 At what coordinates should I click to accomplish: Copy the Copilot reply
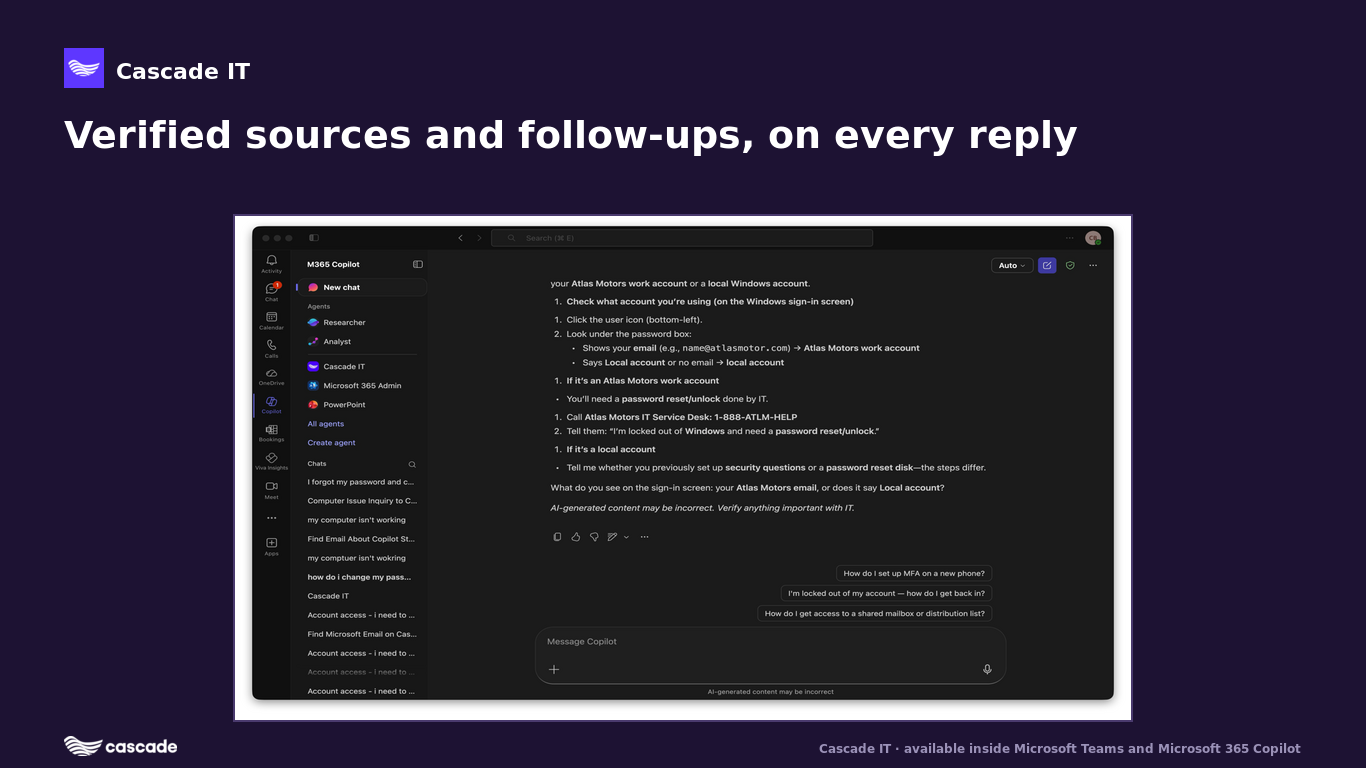(557, 537)
